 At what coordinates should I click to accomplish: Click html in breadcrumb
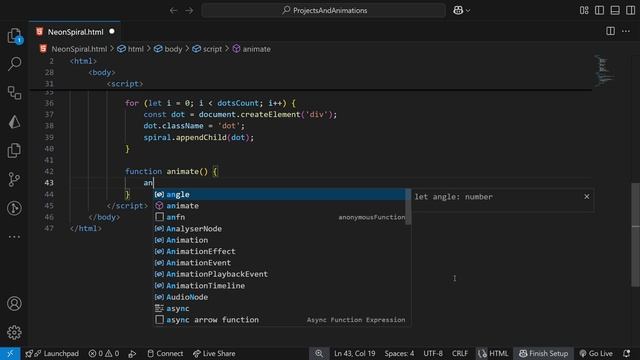click(136, 49)
